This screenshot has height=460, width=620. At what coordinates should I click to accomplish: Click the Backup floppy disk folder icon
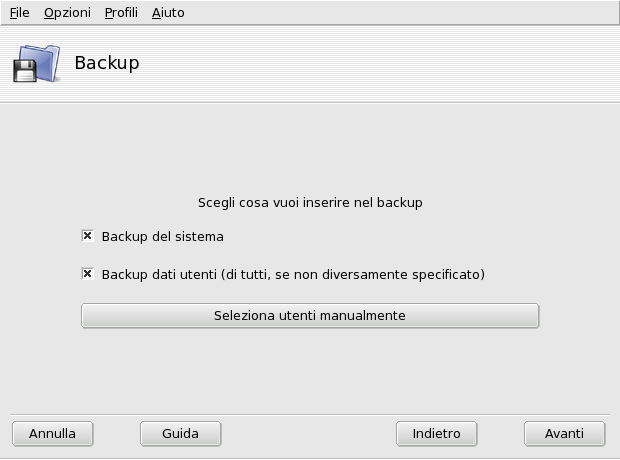coord(36,63)
